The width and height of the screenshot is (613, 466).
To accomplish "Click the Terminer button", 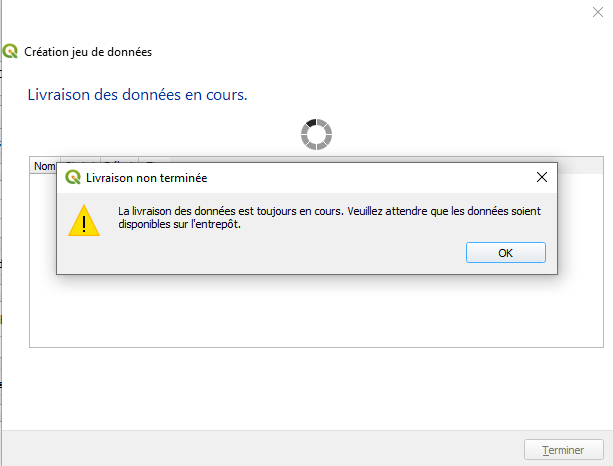I will click(563, 450).
